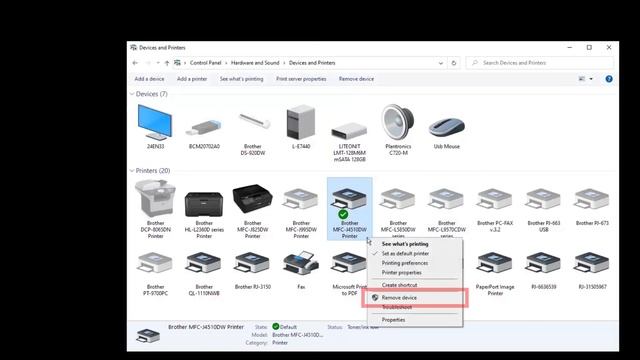Collapse the Printers (20) group

click(132, 171)
